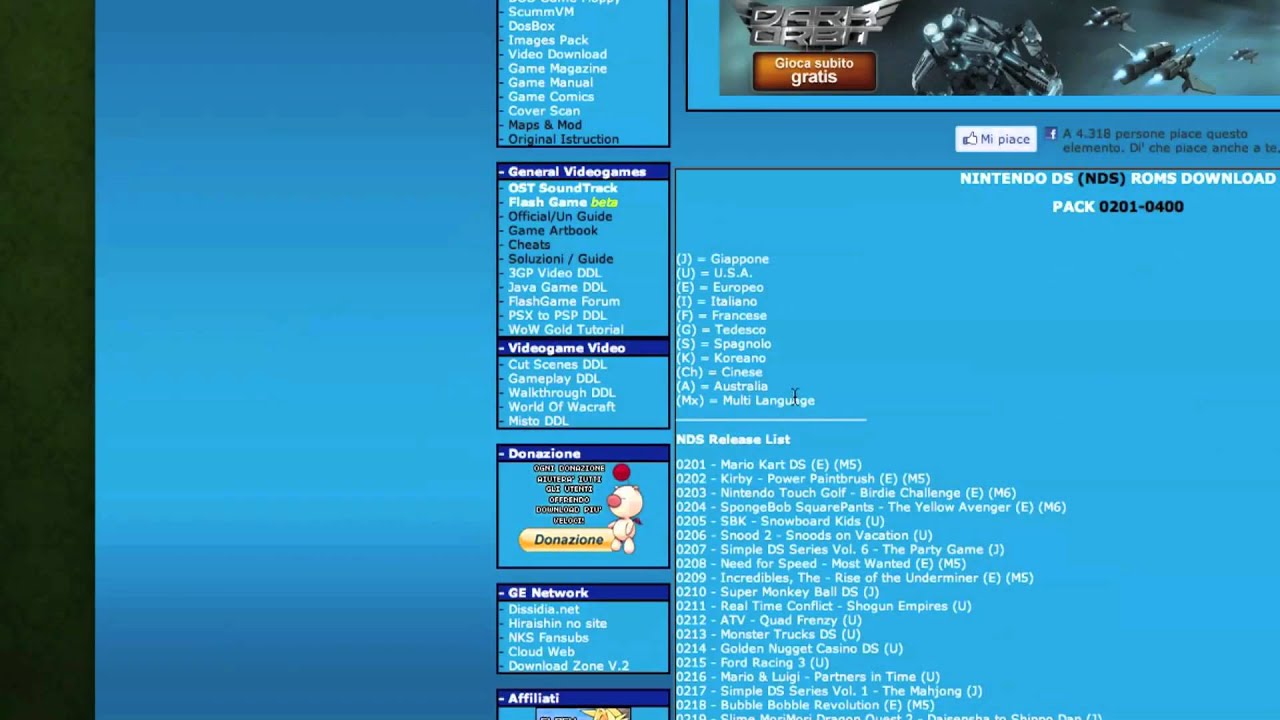
Task: Open the ScummVM sidebar link
Action: coord(541,12)
